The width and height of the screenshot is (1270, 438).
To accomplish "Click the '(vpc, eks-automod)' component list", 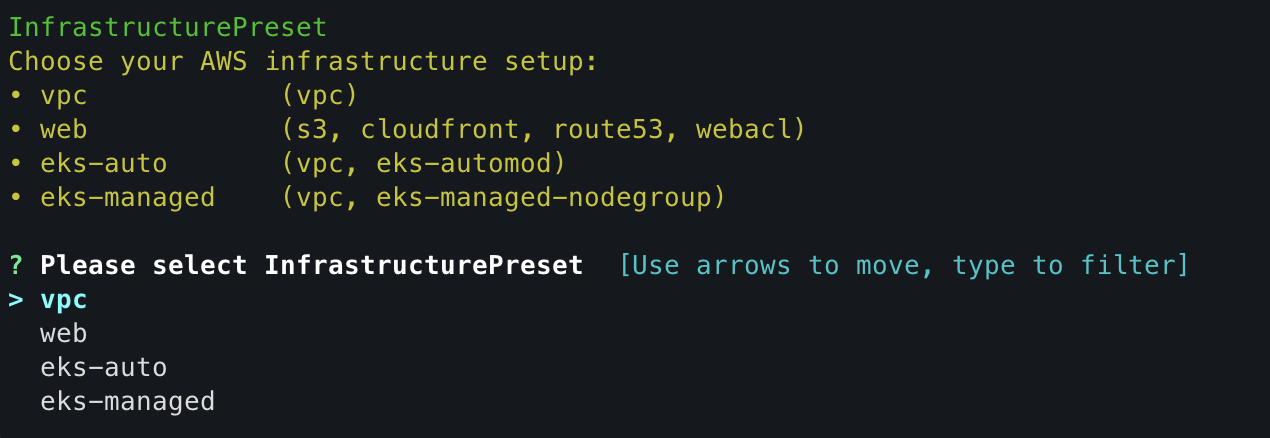I will [423, 163].
